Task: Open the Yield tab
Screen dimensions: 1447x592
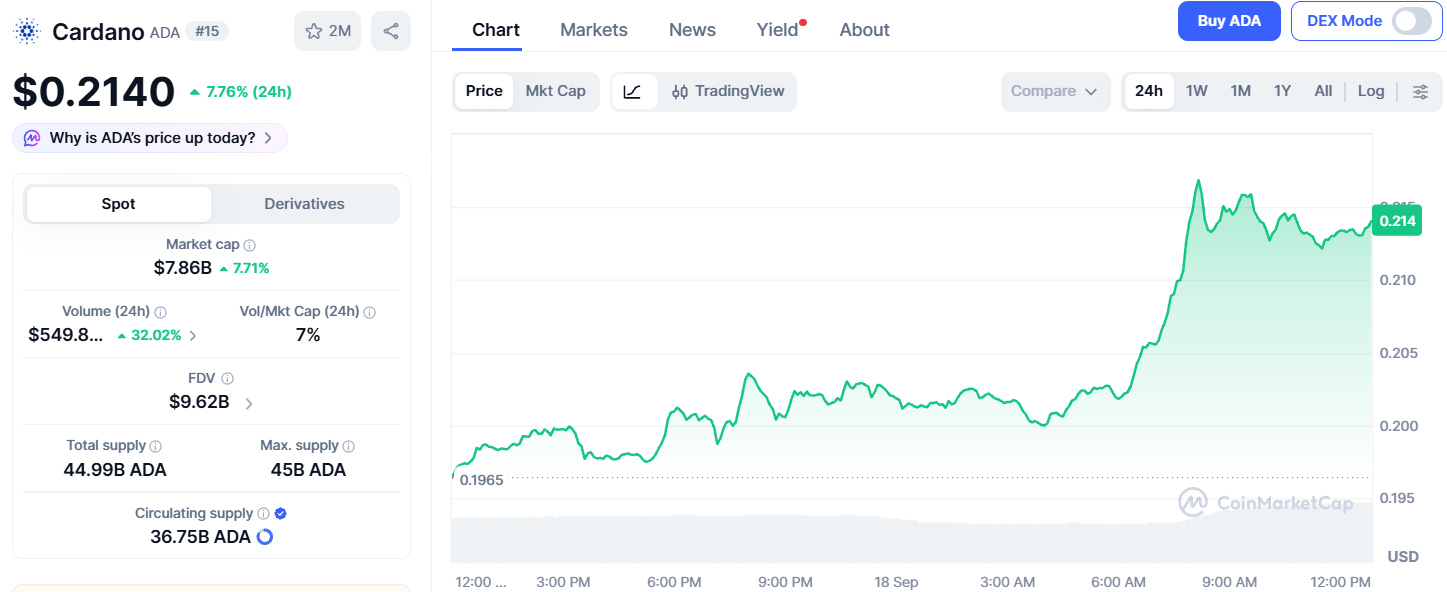Action: click(778, 30)
